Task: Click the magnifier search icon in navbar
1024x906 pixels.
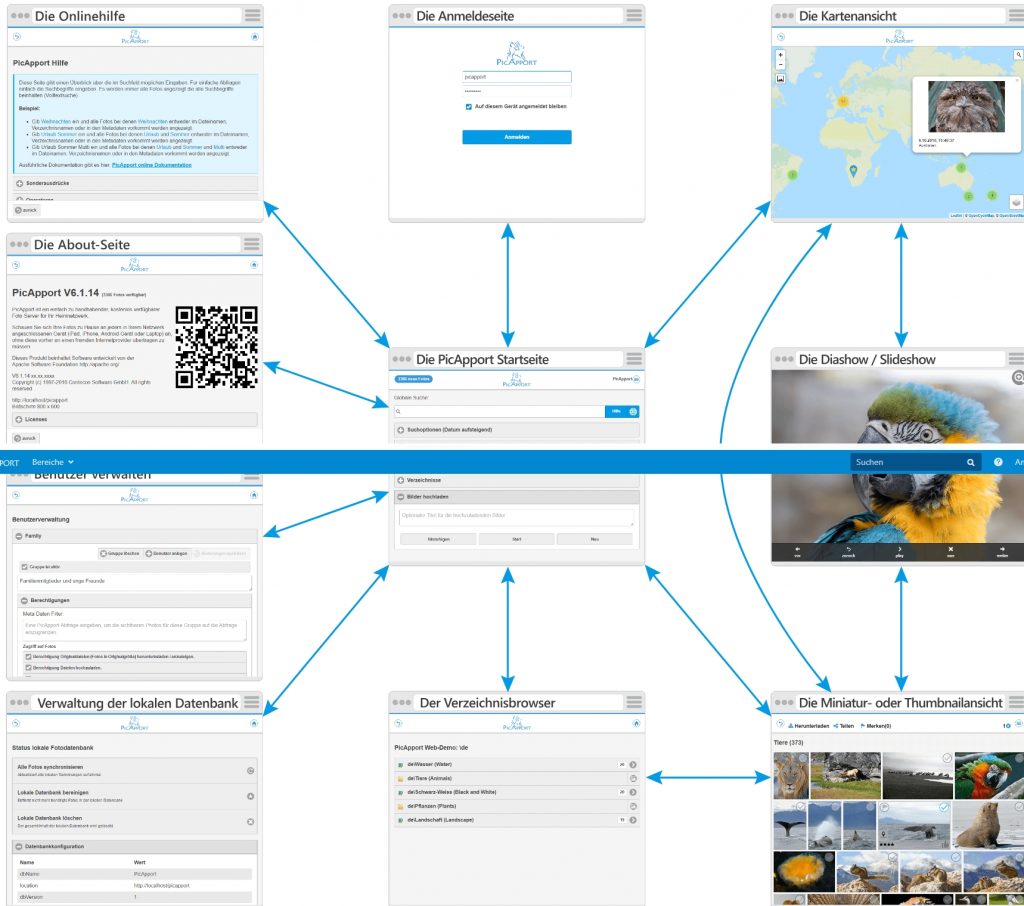Action: coord(970,462)
